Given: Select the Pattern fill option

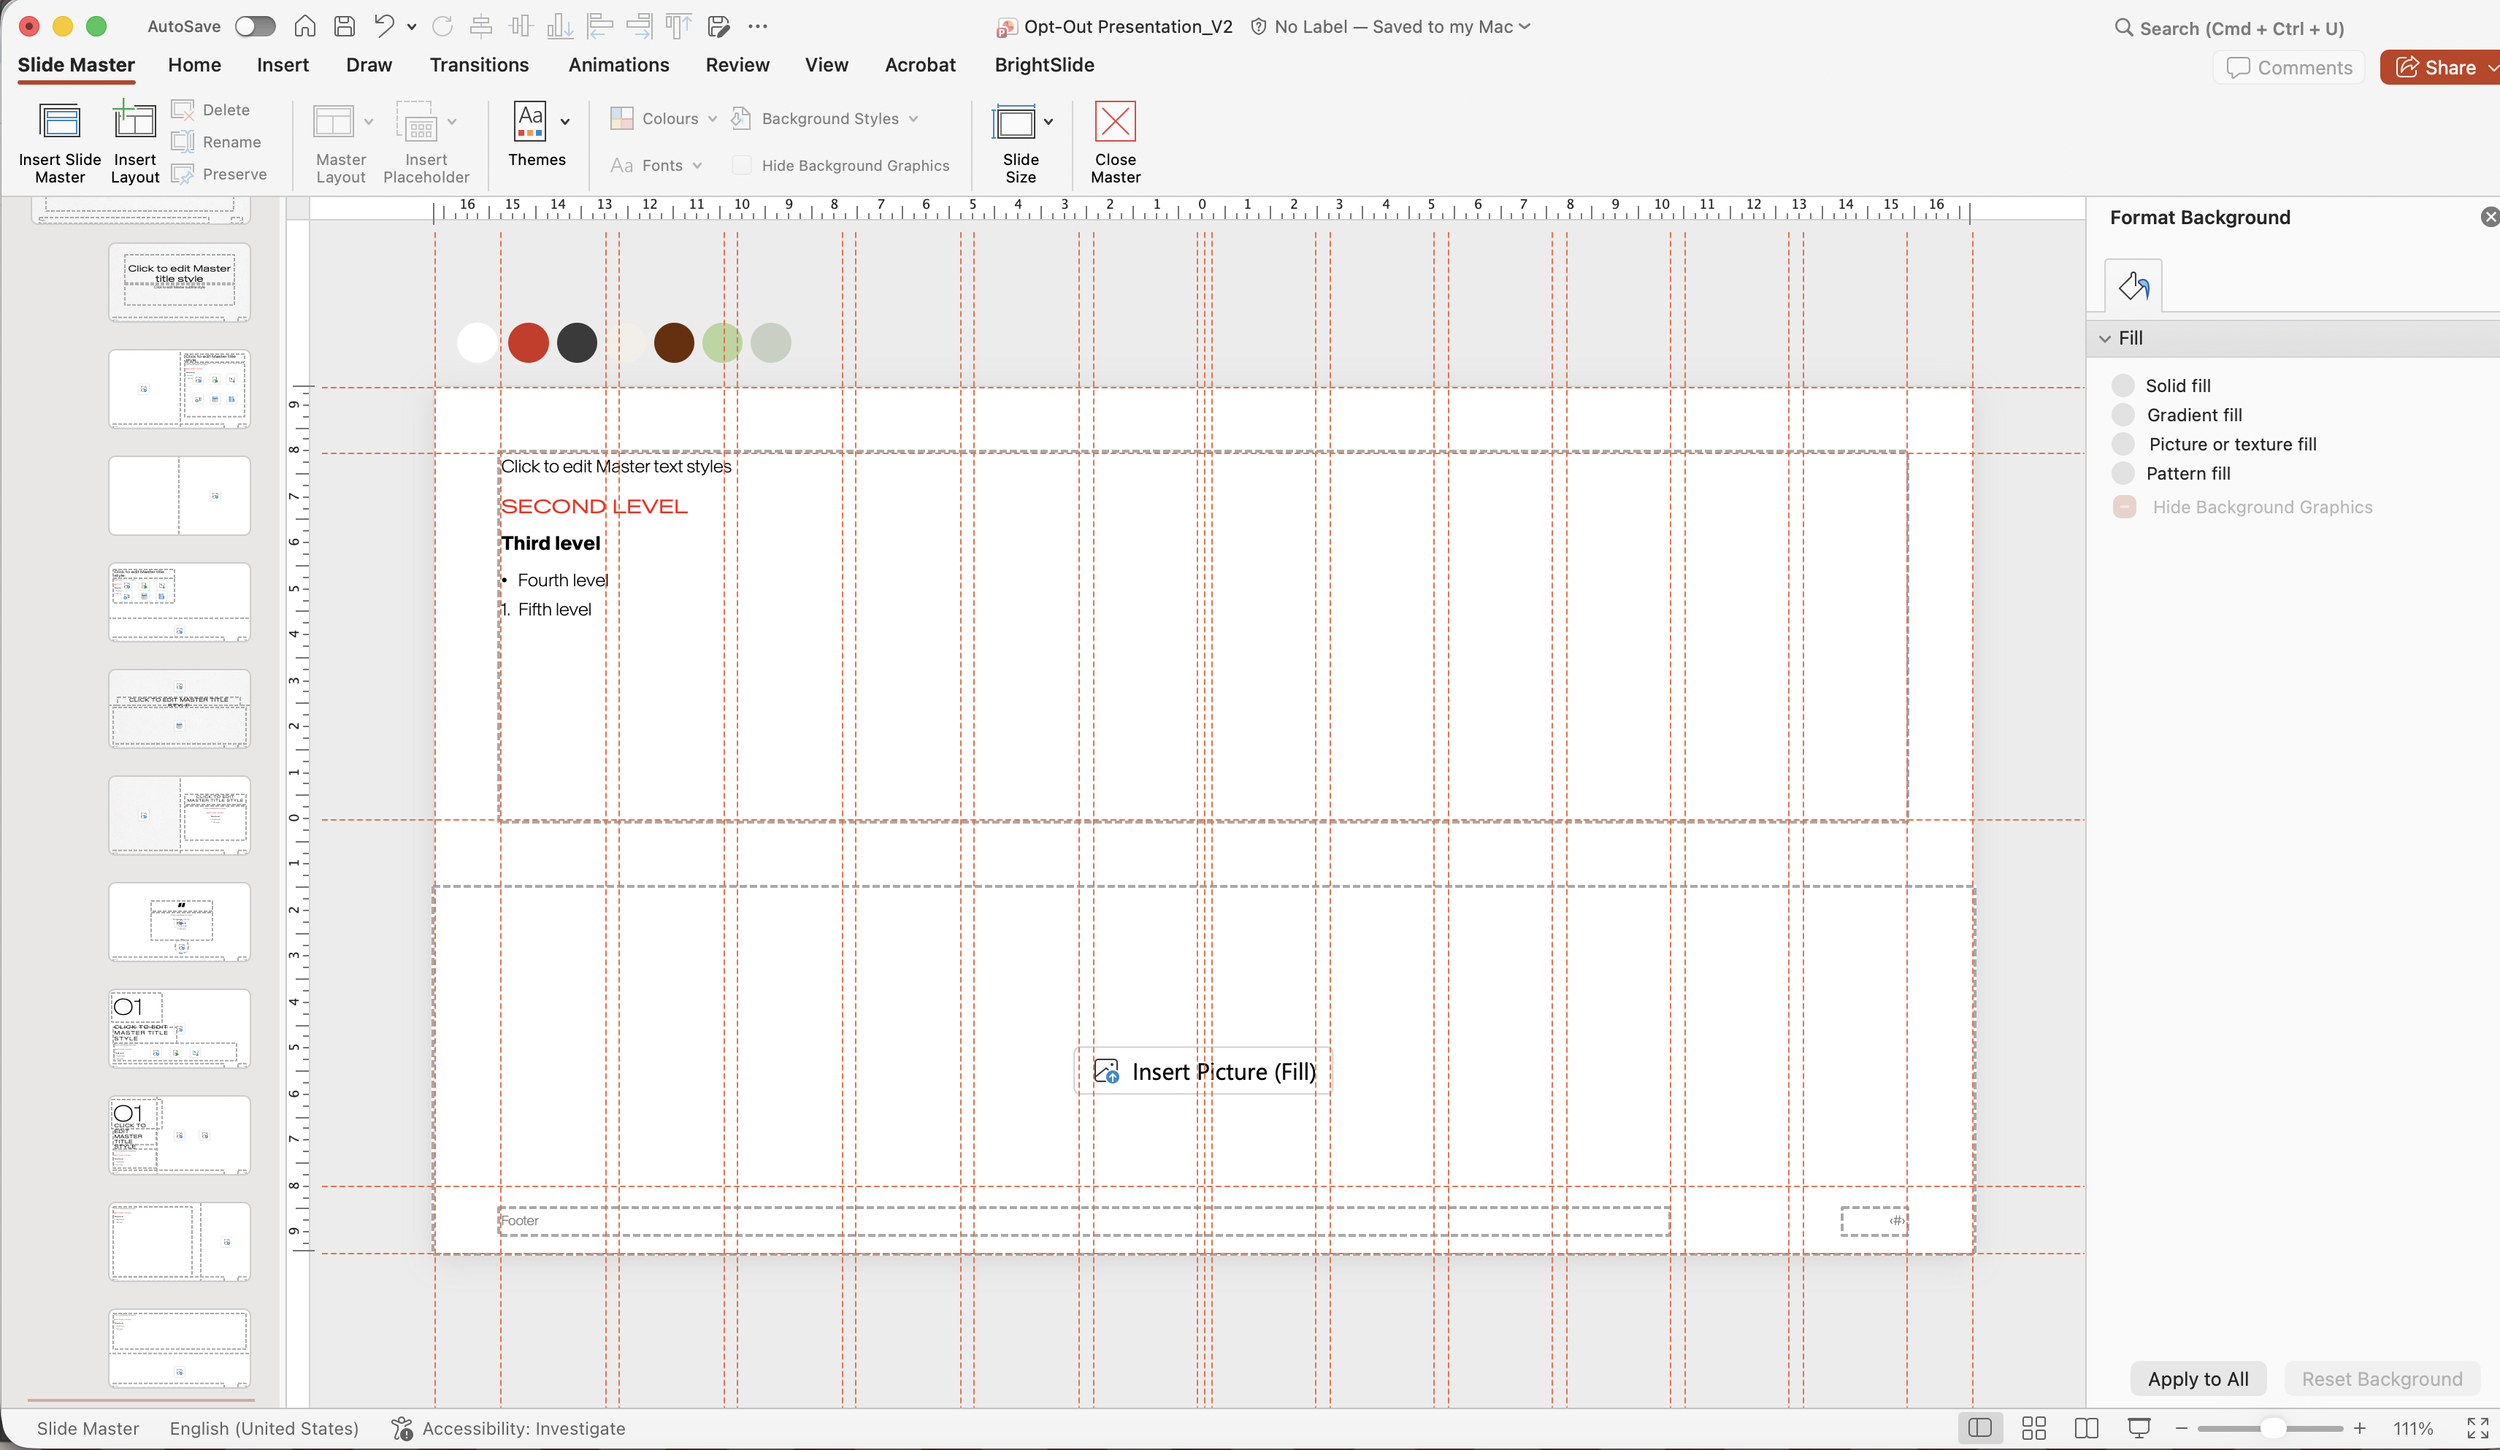Looking at the screenshot, I should point(2123,473).
